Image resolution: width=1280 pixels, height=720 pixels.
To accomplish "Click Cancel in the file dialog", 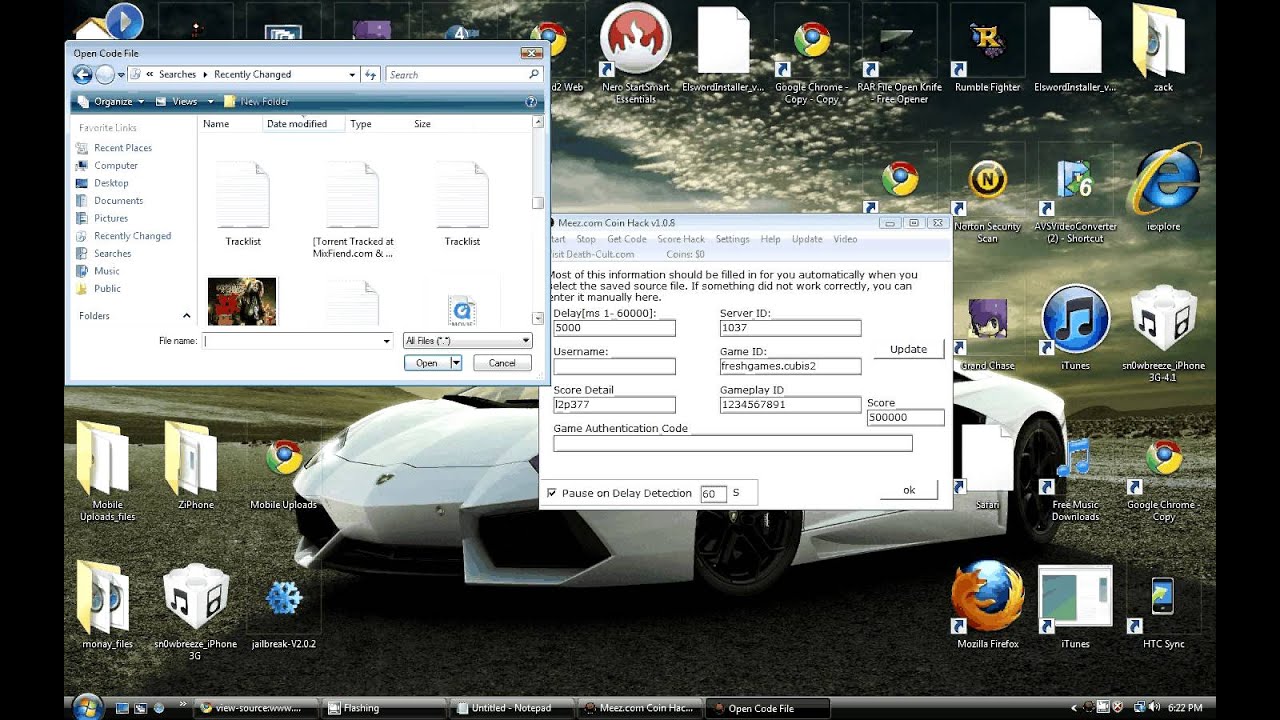I will [x=502, y=363].
